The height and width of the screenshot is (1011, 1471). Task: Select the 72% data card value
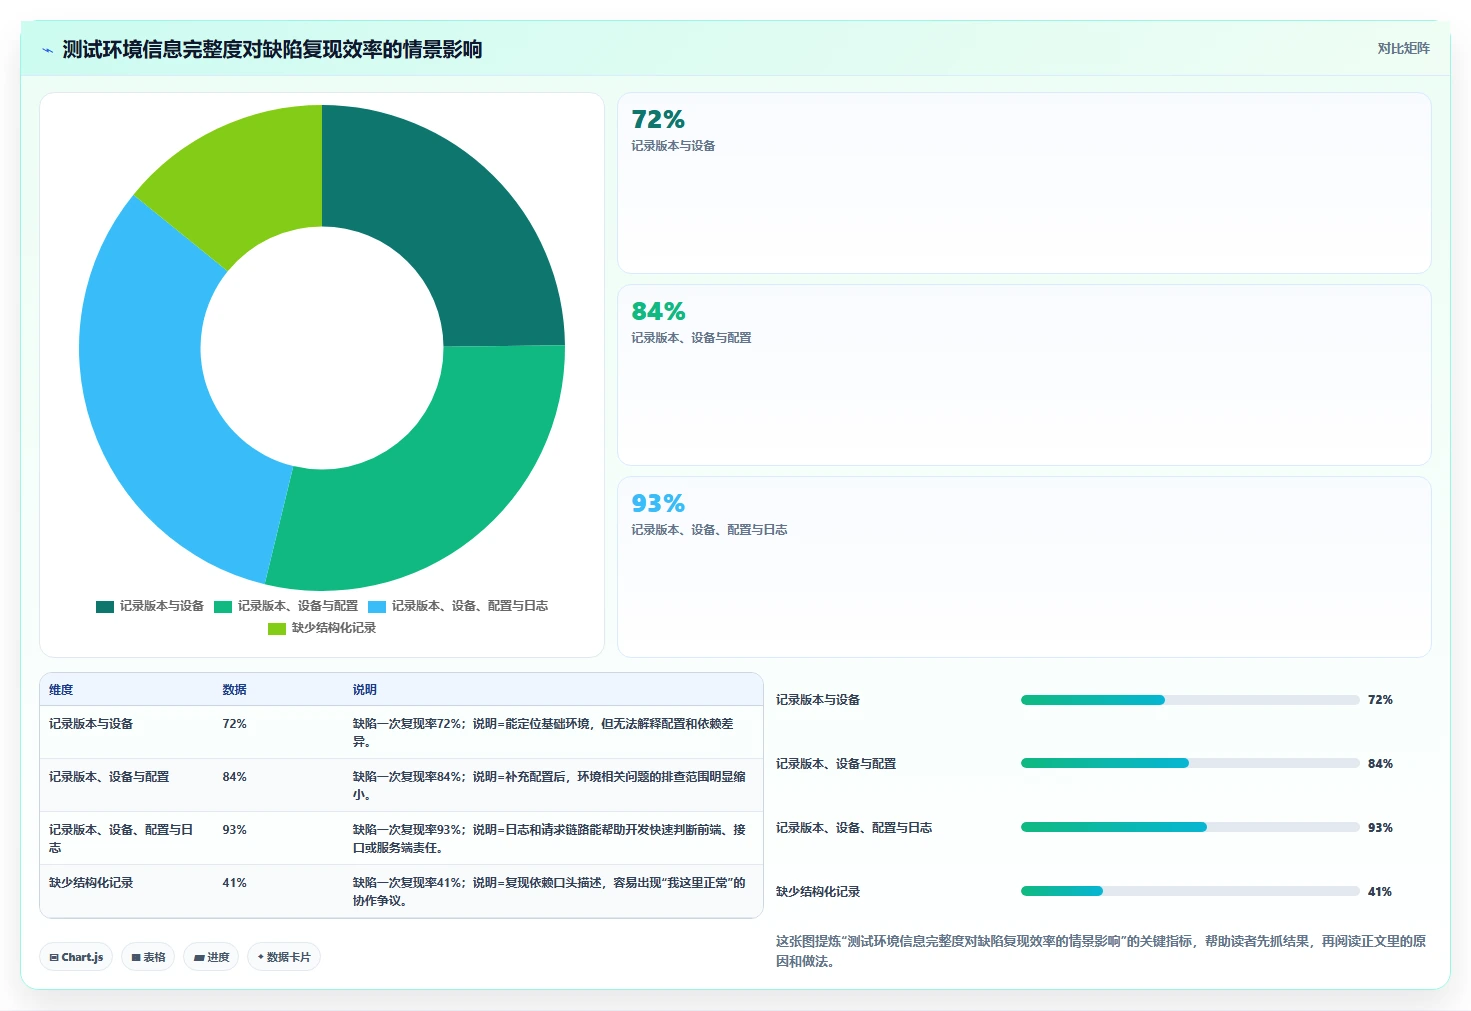(x=658, y=120)
